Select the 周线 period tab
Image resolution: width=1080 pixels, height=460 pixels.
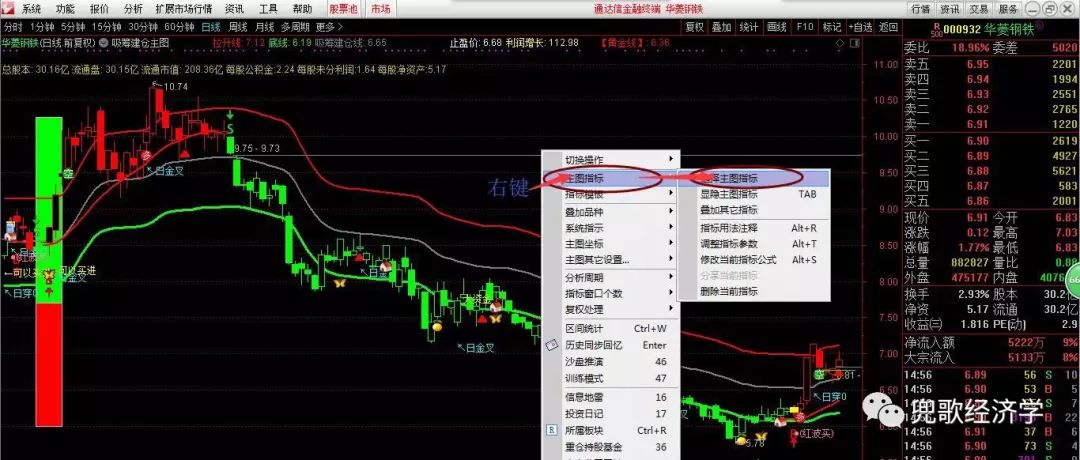[x=238, y=27]
